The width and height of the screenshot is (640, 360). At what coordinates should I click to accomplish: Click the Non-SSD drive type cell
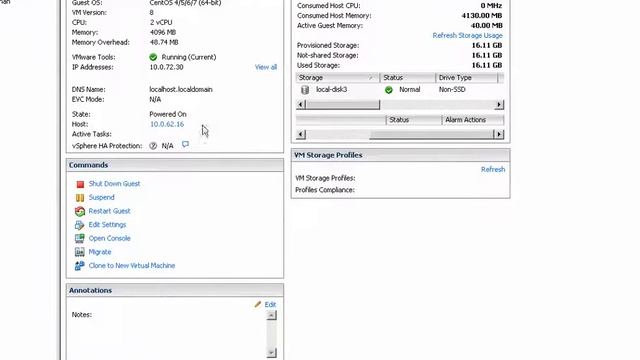(x=452, y=89)
